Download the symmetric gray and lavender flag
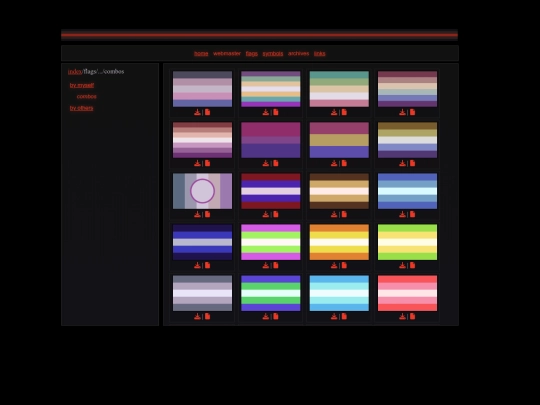The width and height of the screenshot is (540, 405). coord(197,316)
